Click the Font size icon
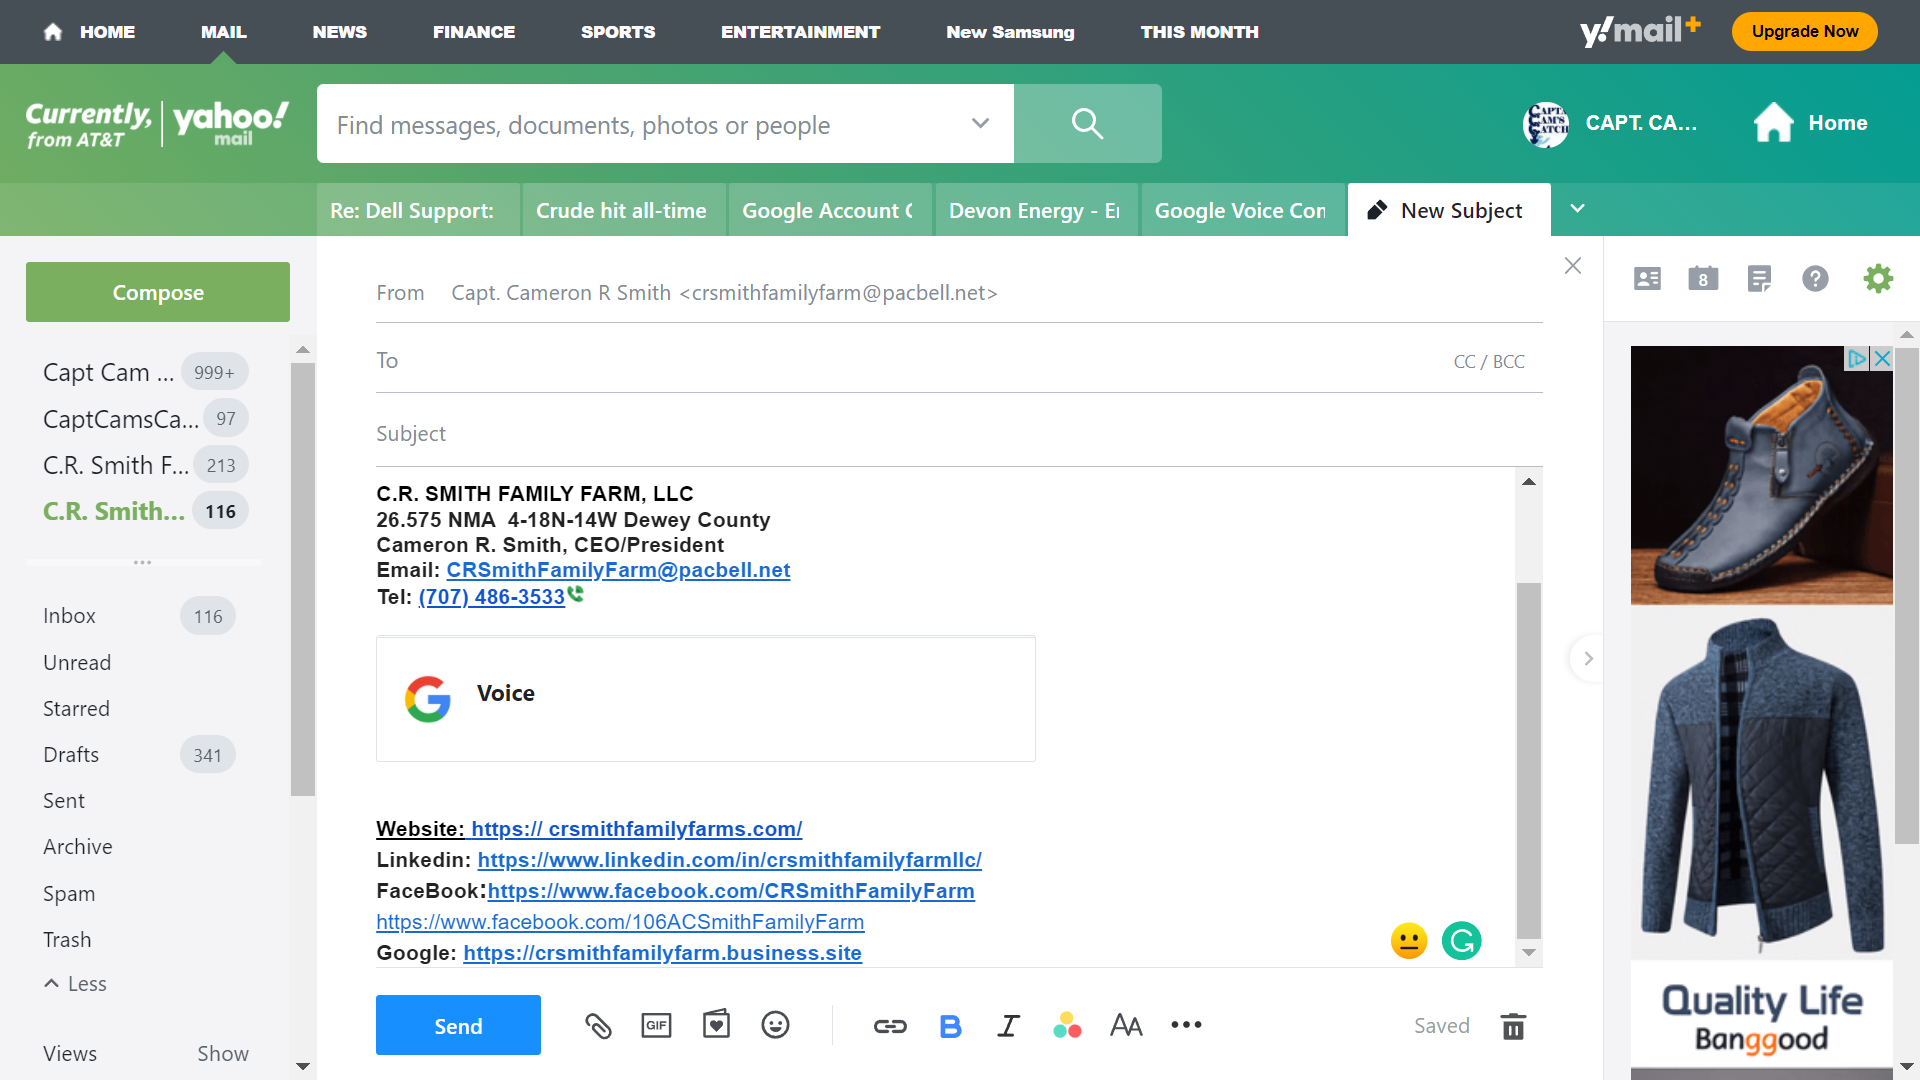 pyautogui.click(x=1125, y=1025)
